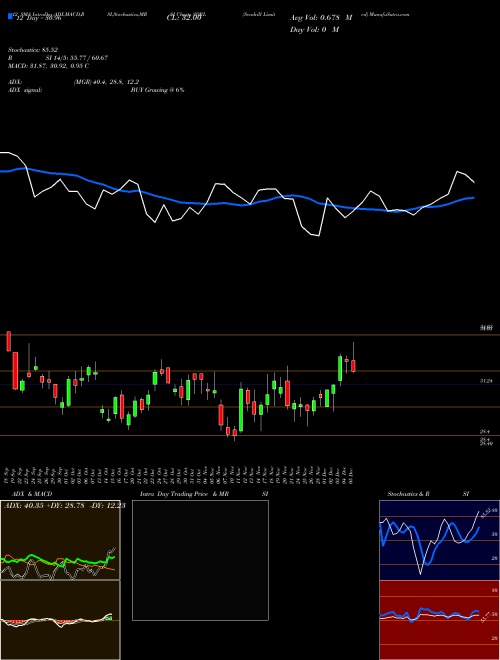500x660 pixels.
Task: Click the tall green breakout candle before the last two
Action: (340, 369)
